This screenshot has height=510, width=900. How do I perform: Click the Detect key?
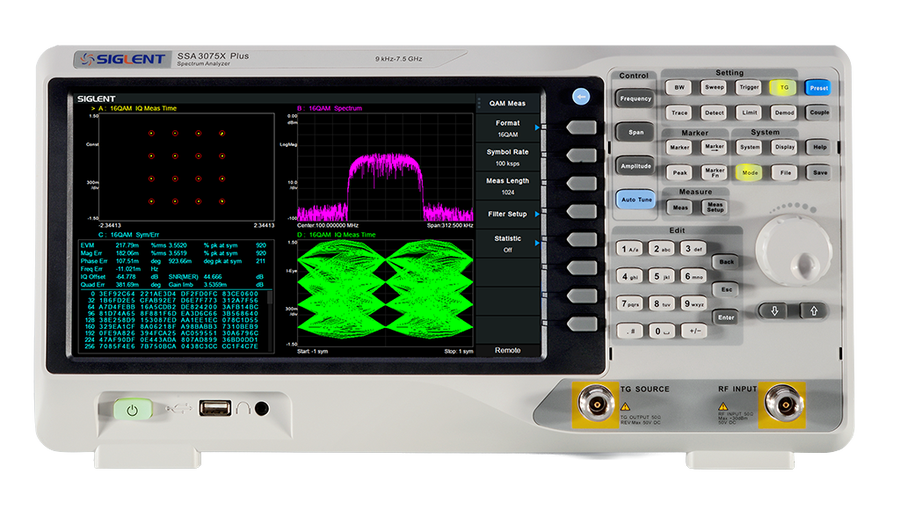714,112
